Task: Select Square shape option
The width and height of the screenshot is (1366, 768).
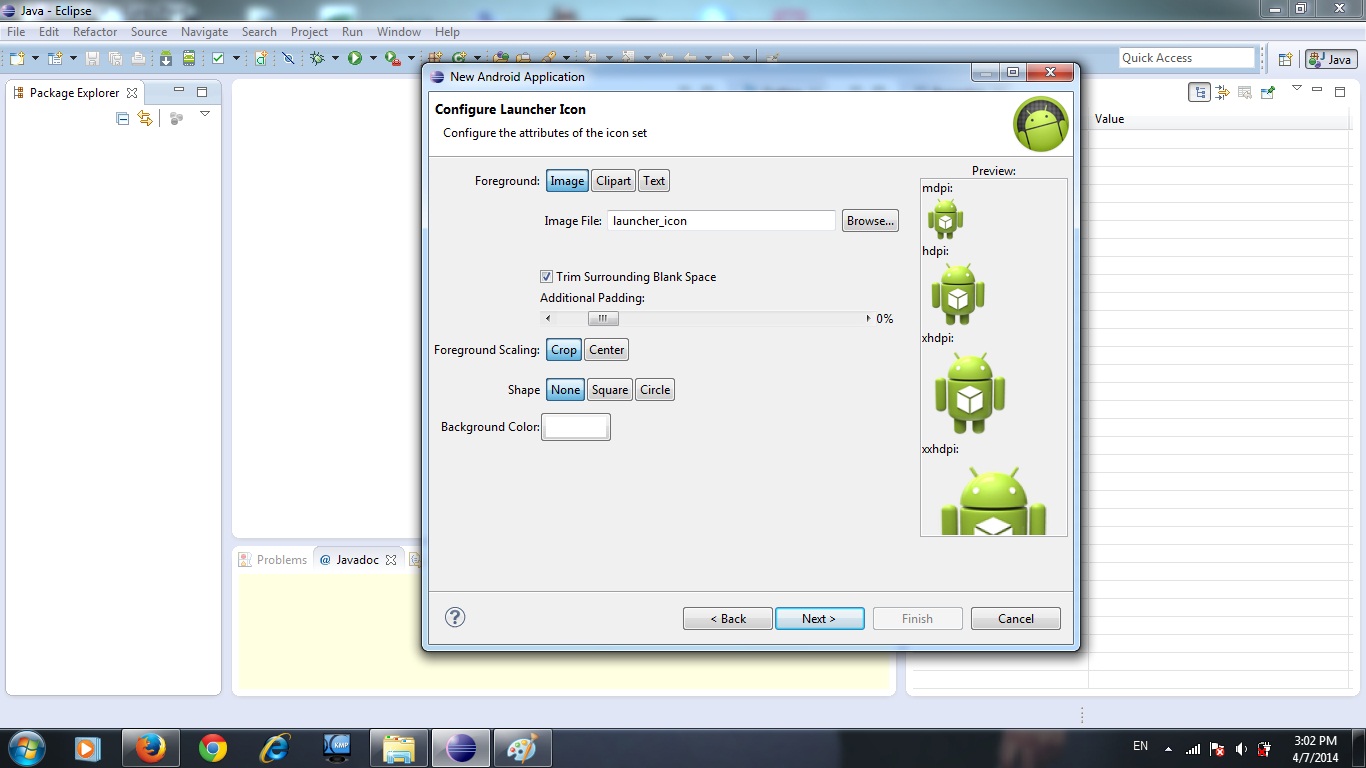Action: click(610, 390)
